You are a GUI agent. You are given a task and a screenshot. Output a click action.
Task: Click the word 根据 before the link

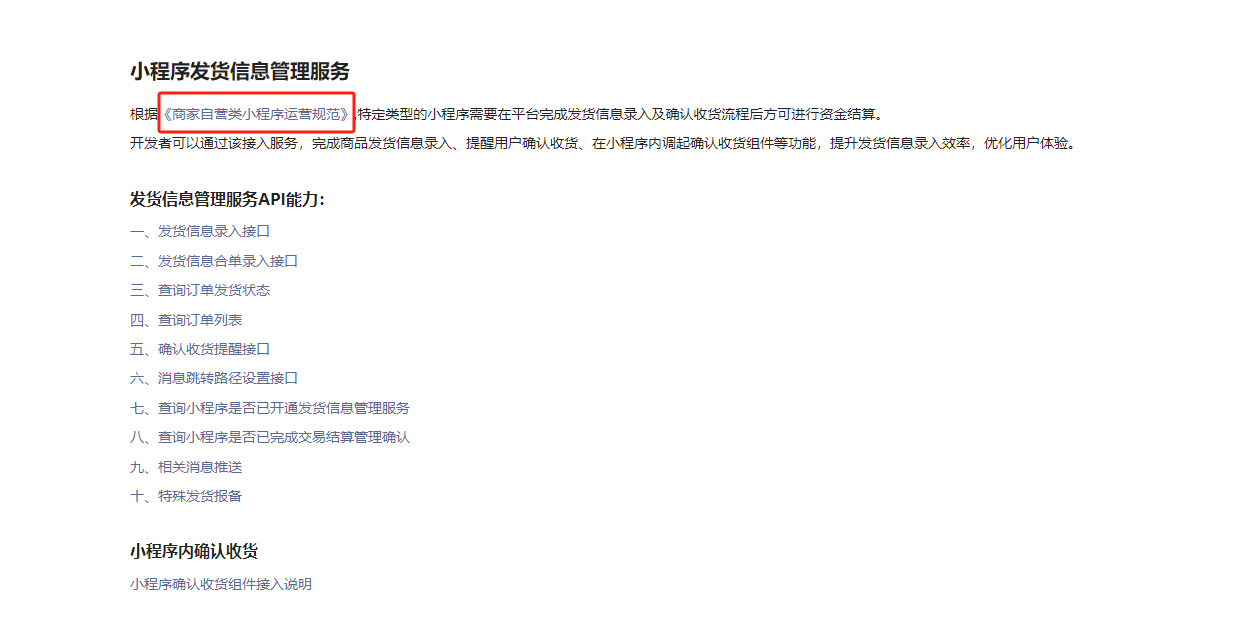tap(144, 114)
